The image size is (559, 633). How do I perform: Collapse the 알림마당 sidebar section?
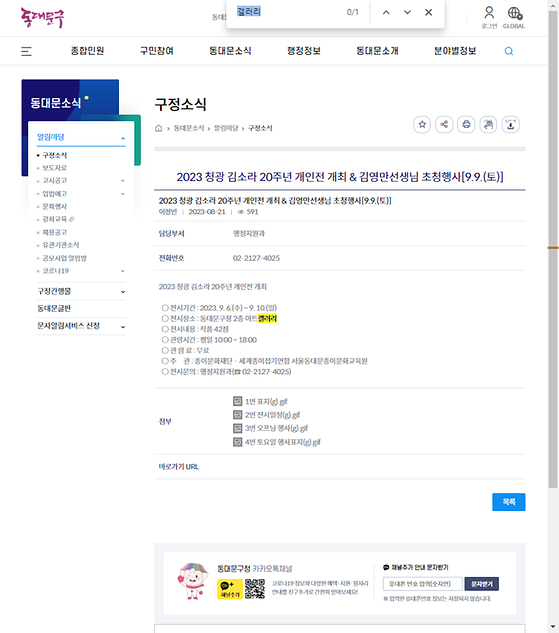tap(81, 137)
